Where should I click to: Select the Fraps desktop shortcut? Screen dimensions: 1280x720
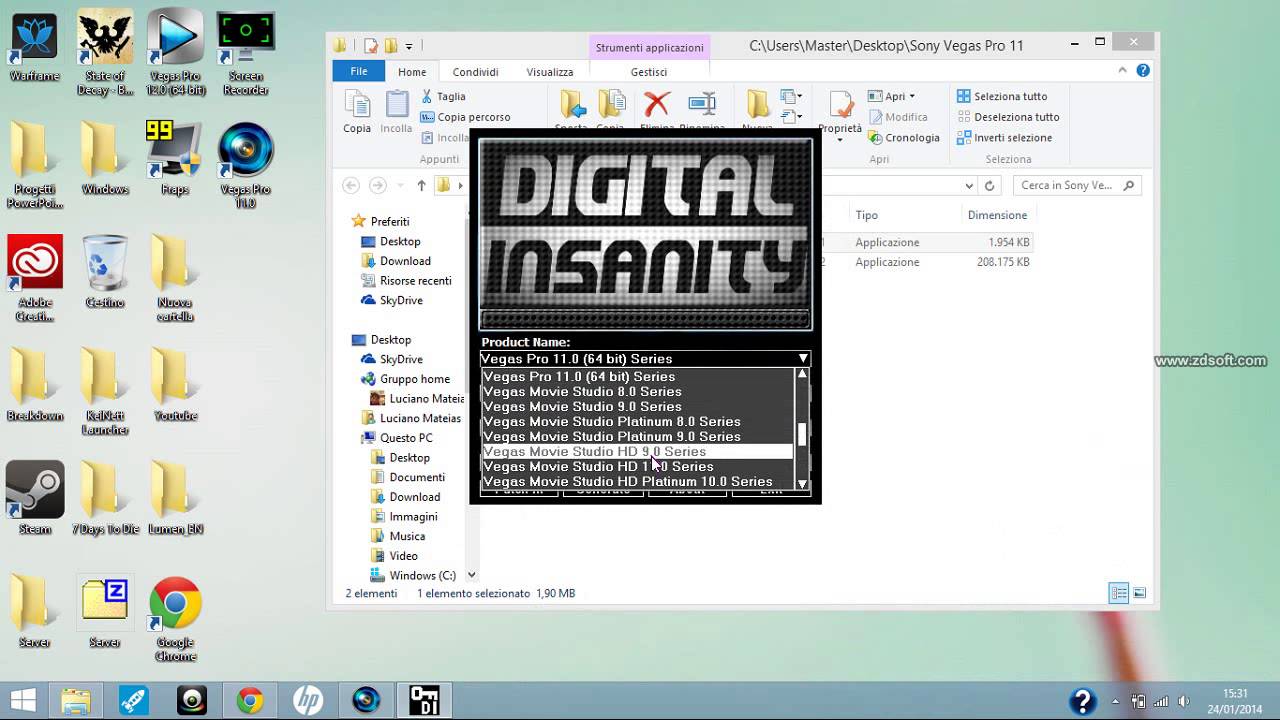[175, 158]
